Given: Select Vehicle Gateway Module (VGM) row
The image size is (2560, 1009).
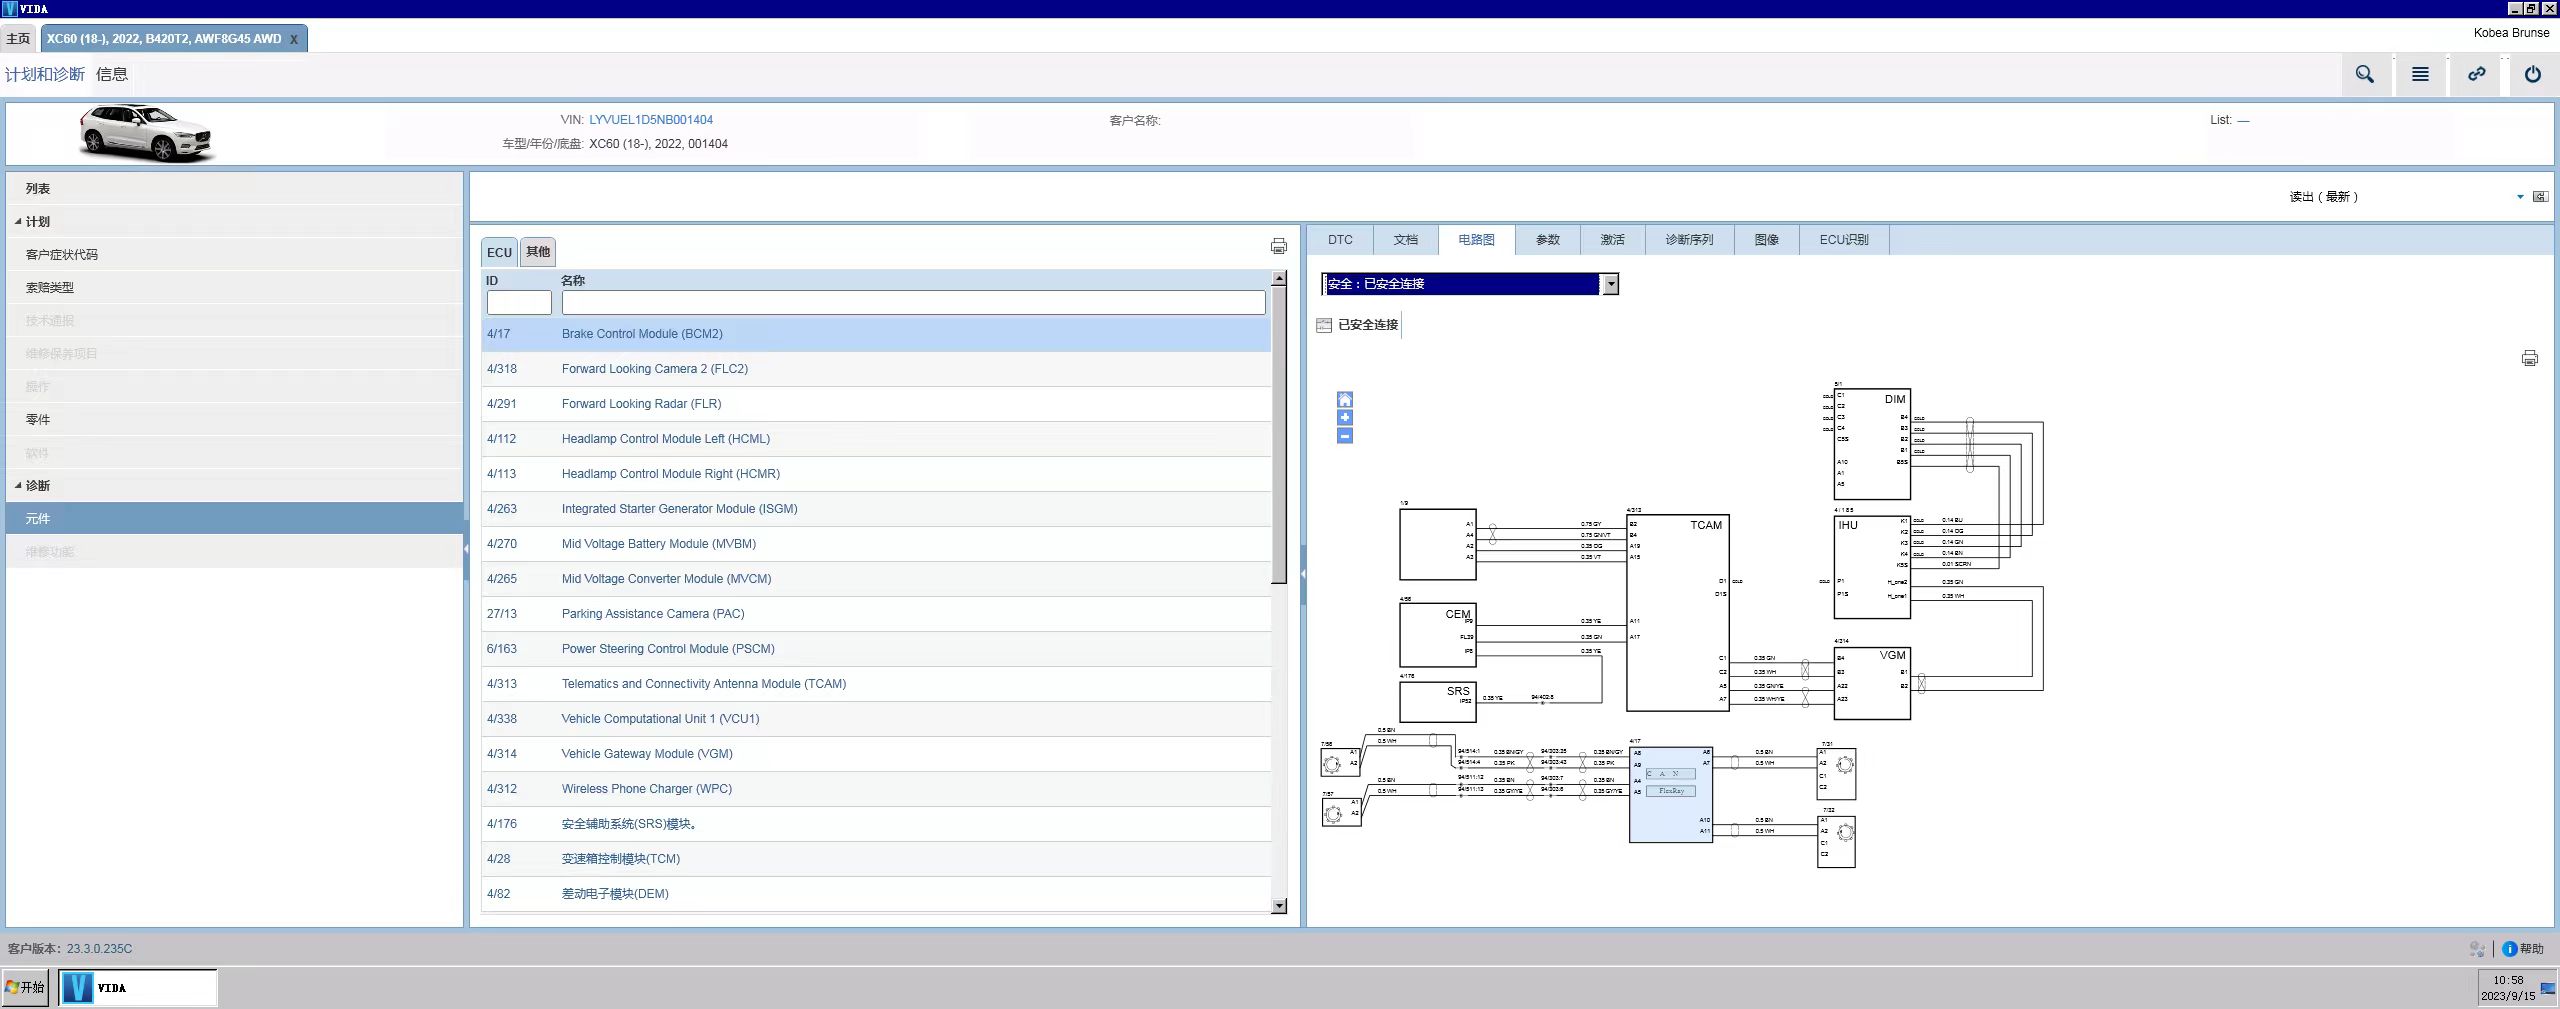Looking at the screenshot, I should click(x=646, y=754).
